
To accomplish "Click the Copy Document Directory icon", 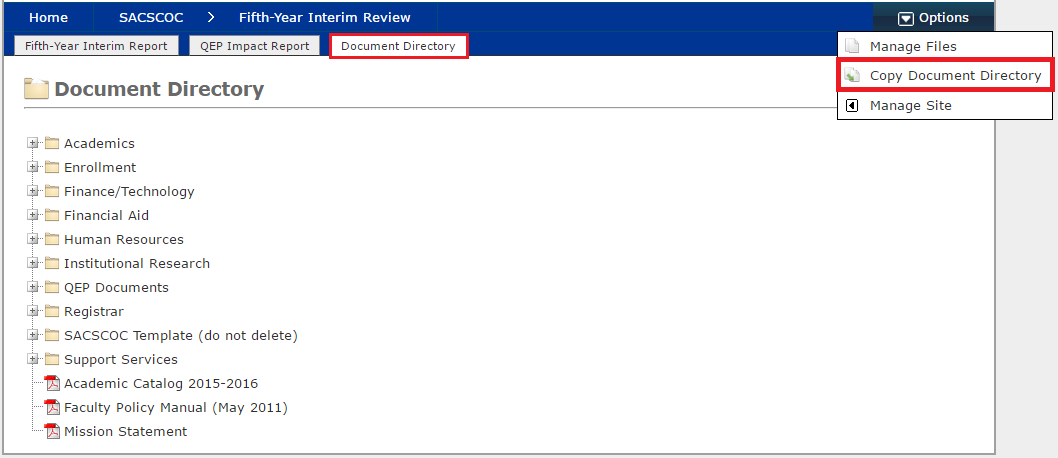I will pyautogui.click(x=852, y=76).
